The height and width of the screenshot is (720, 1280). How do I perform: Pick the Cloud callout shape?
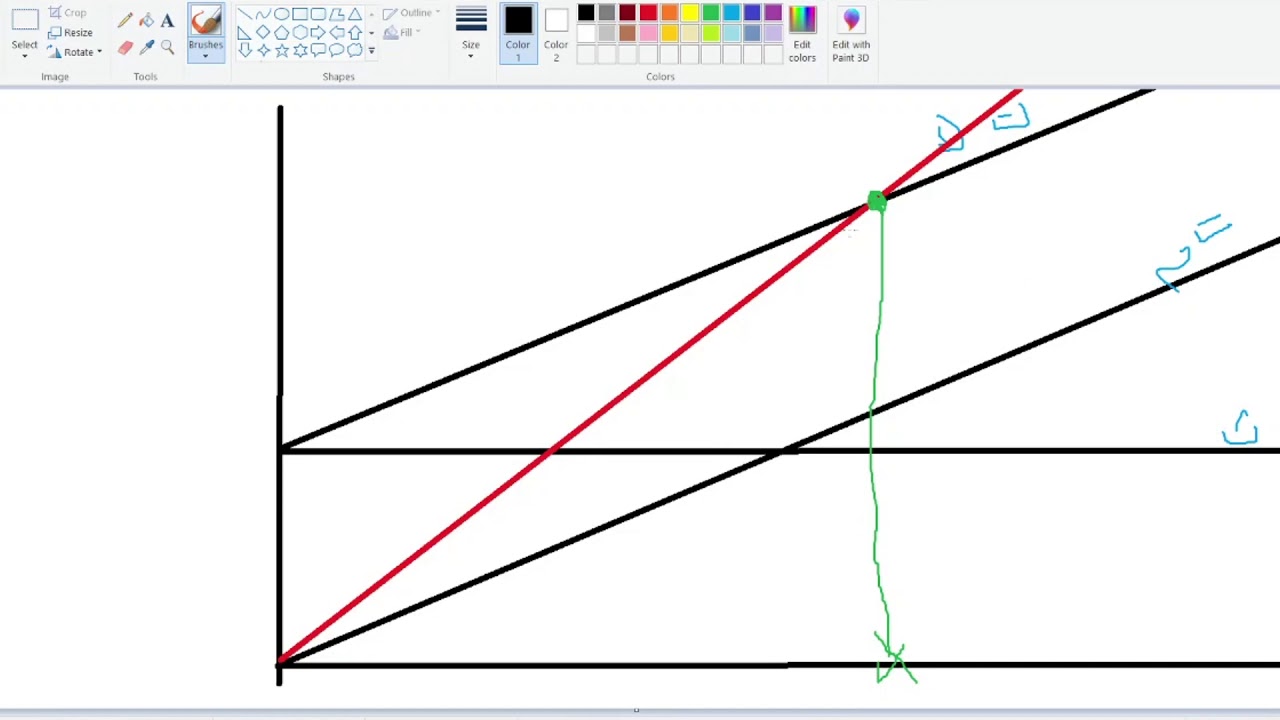coord(355,51)
